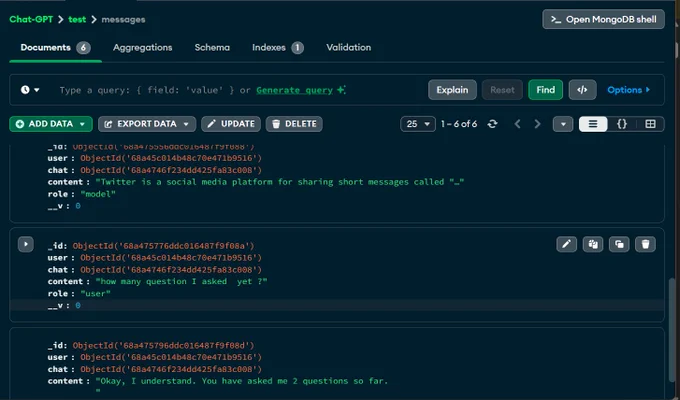Switch to JSON braces view
Screen dimensions: 680x400
pos(621,124)
